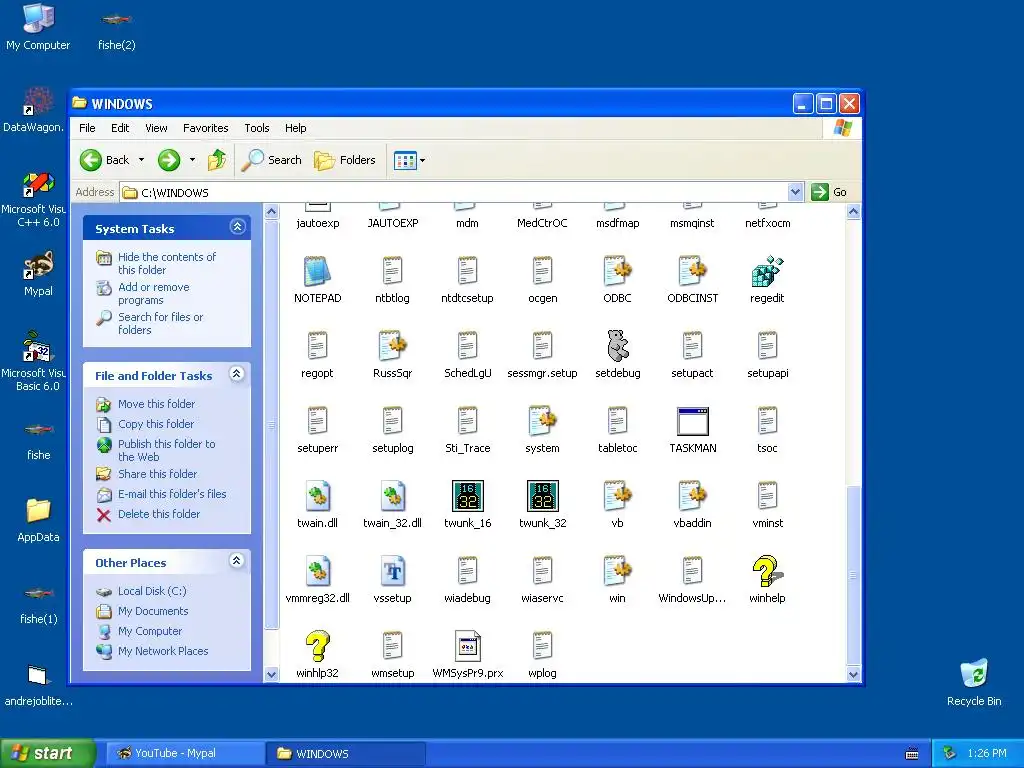Select the winhelp question mark icon
The height and width of the screenshot is (768, 1024).
coord(767,571)
